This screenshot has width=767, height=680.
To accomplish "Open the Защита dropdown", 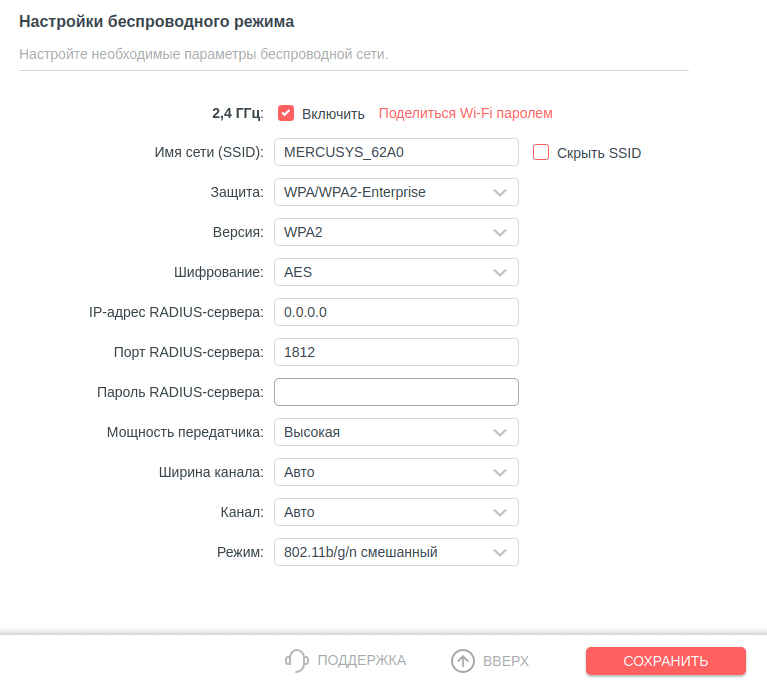I will [x=396, y=192].
